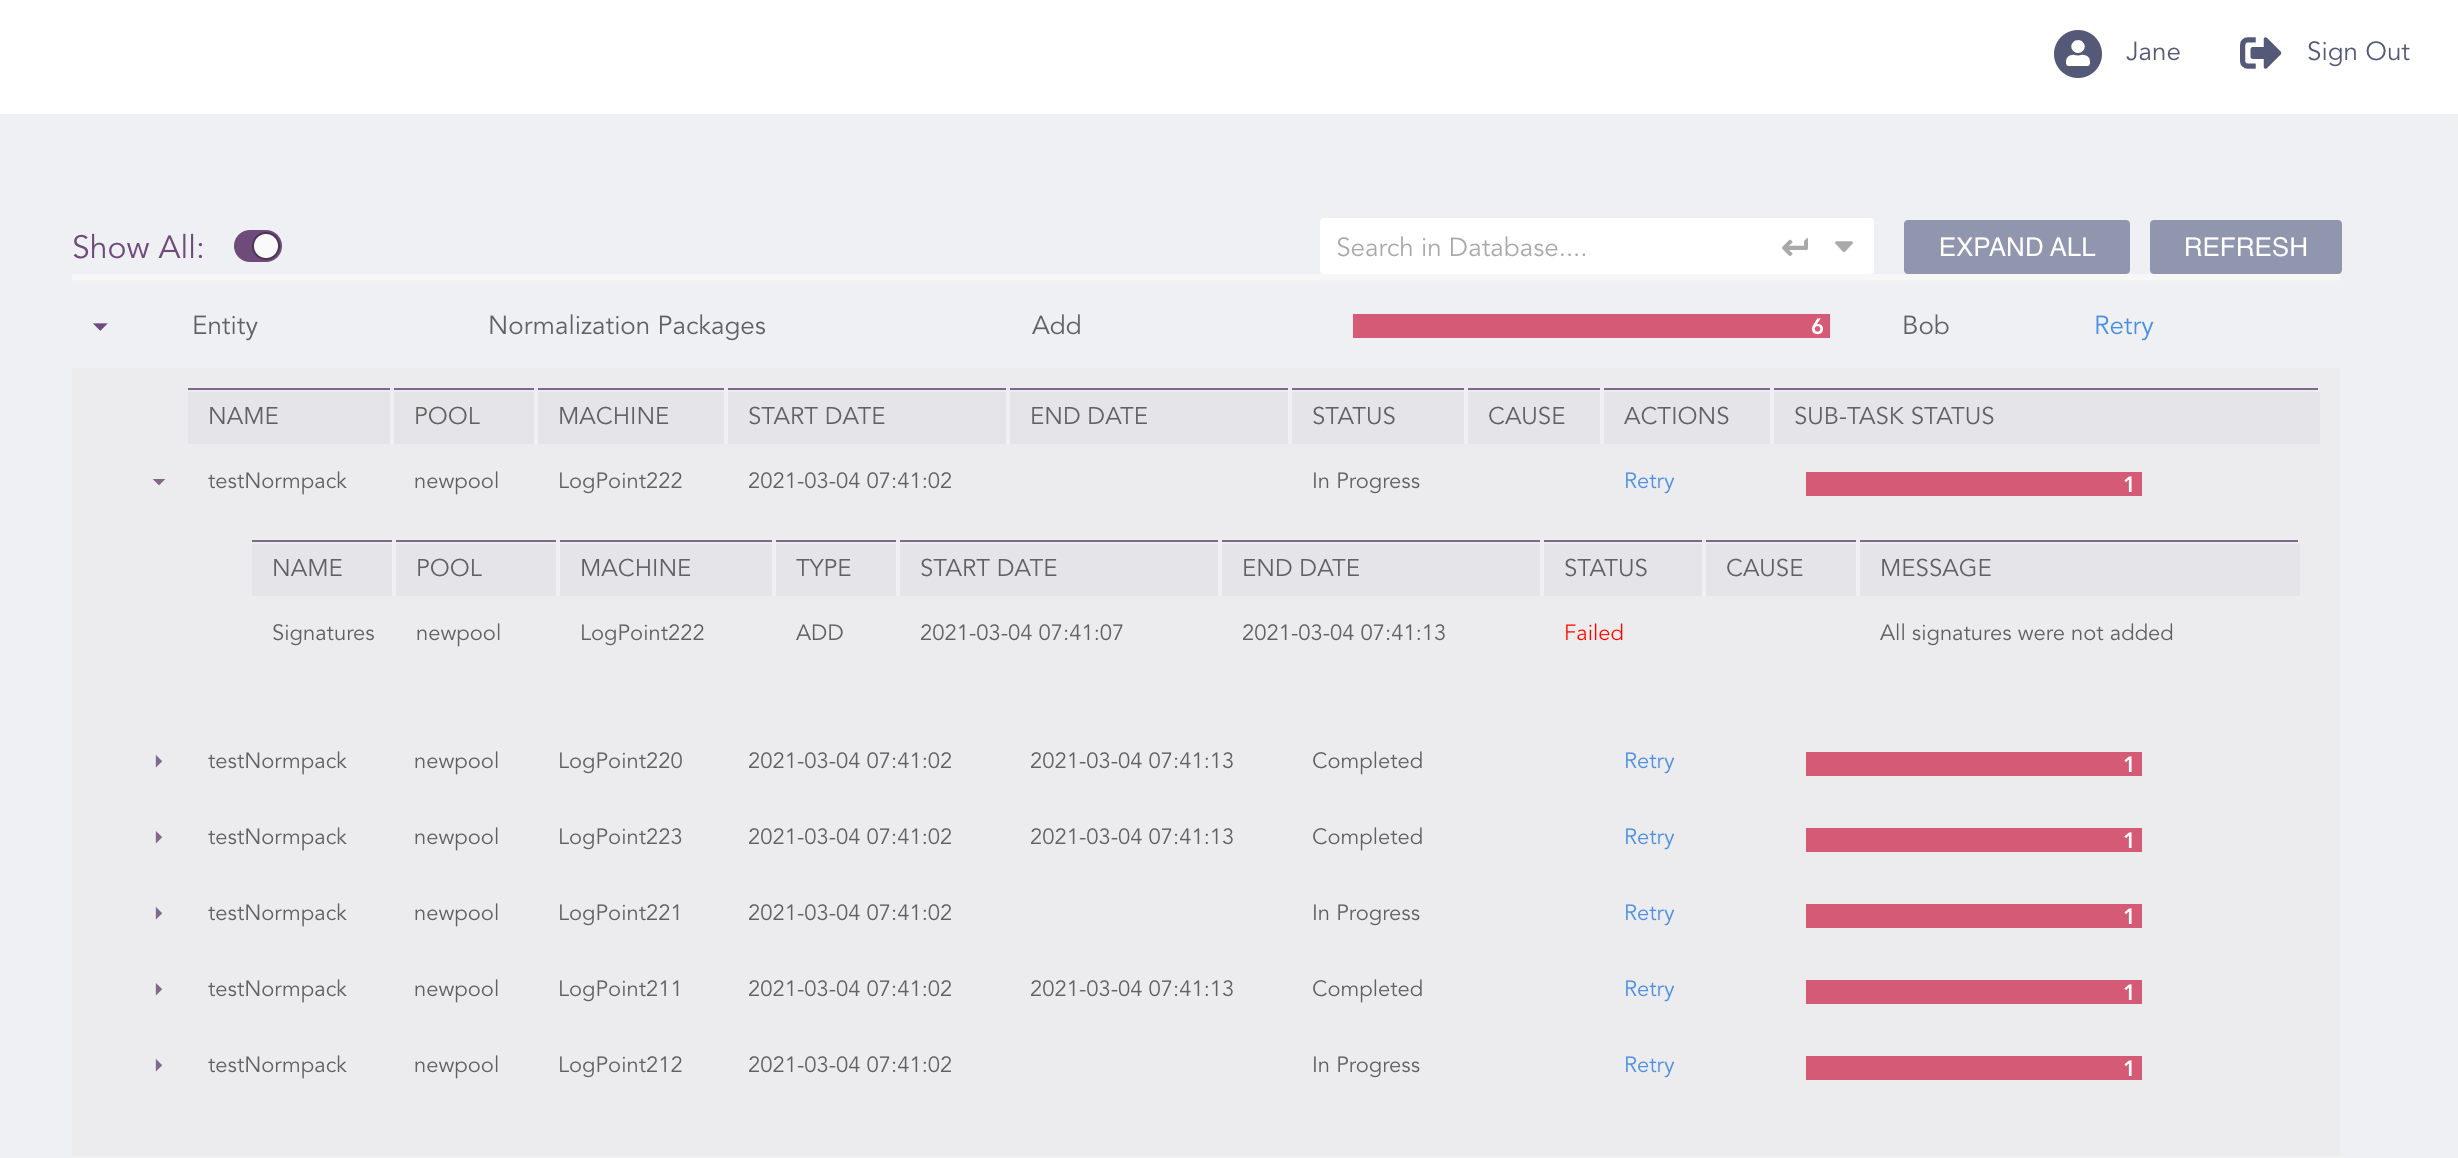
Task: Click Retry for the LogPoint211 row
Action: point(1648,989)
